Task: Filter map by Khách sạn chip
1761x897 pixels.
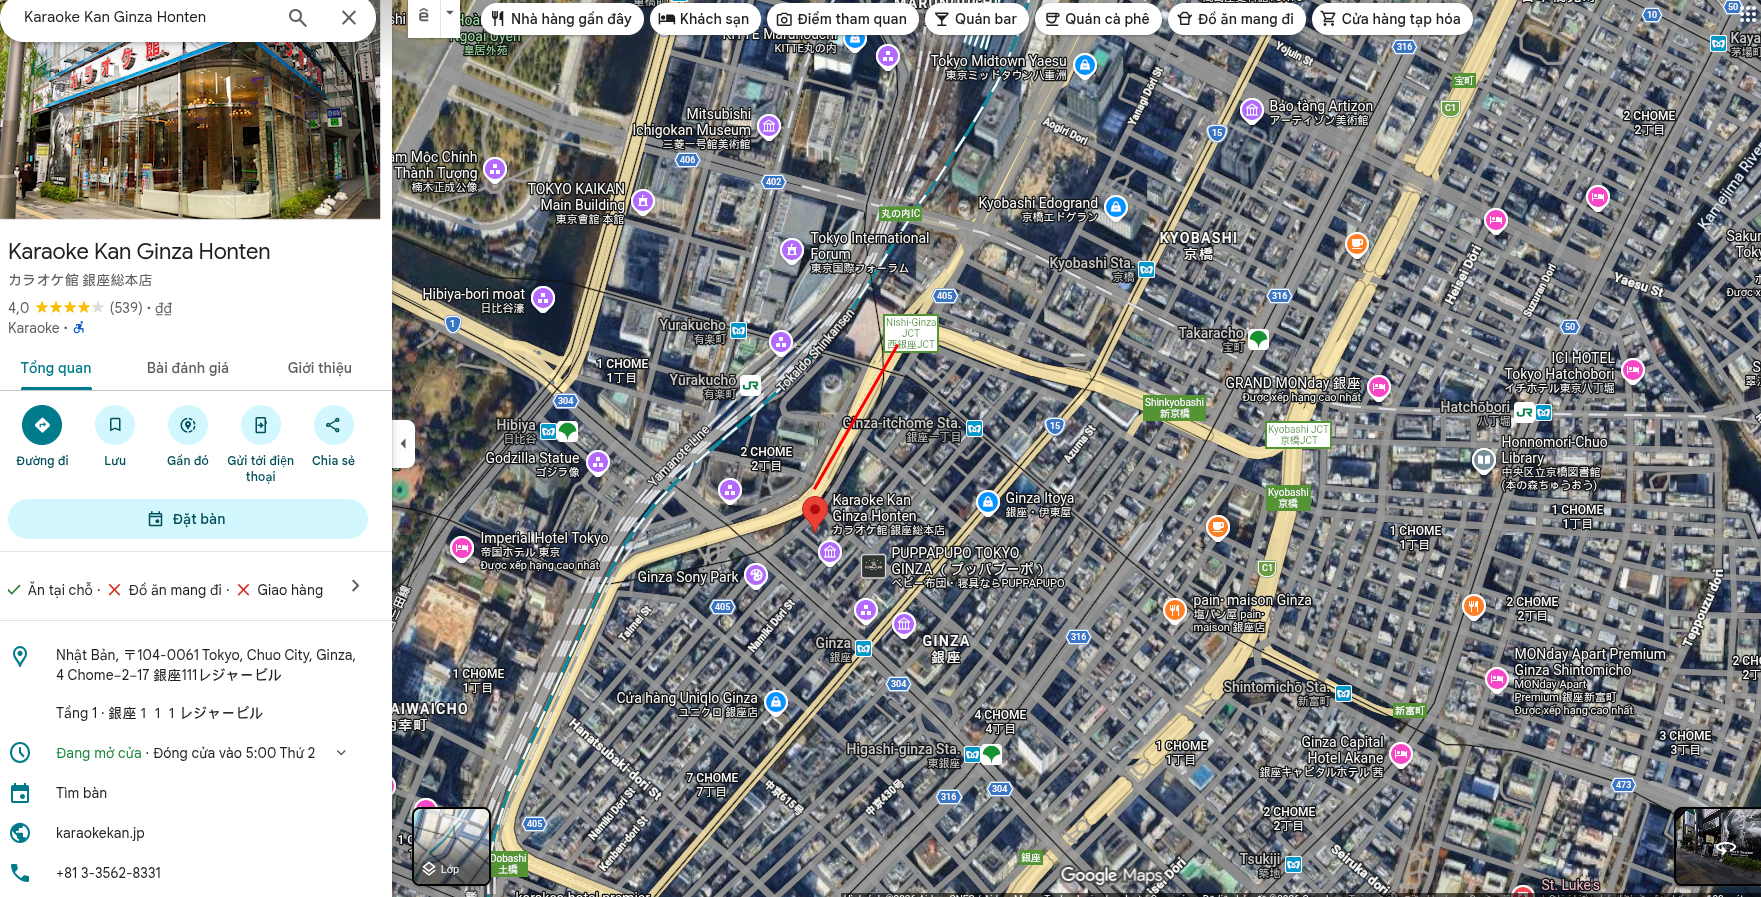Action: pyautogui.click(x=705, y=19)
